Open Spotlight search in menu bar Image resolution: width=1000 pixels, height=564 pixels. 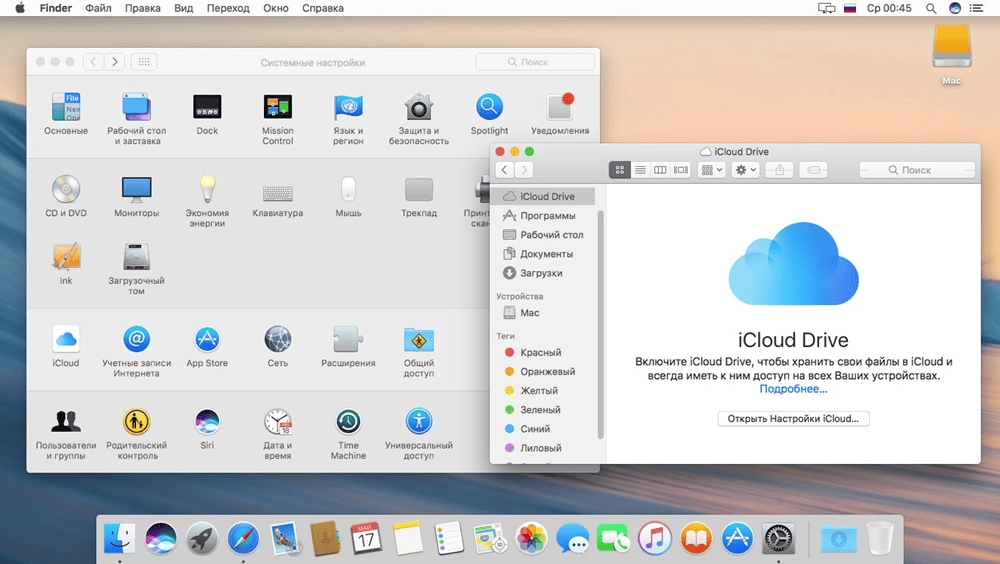point(931,8)
